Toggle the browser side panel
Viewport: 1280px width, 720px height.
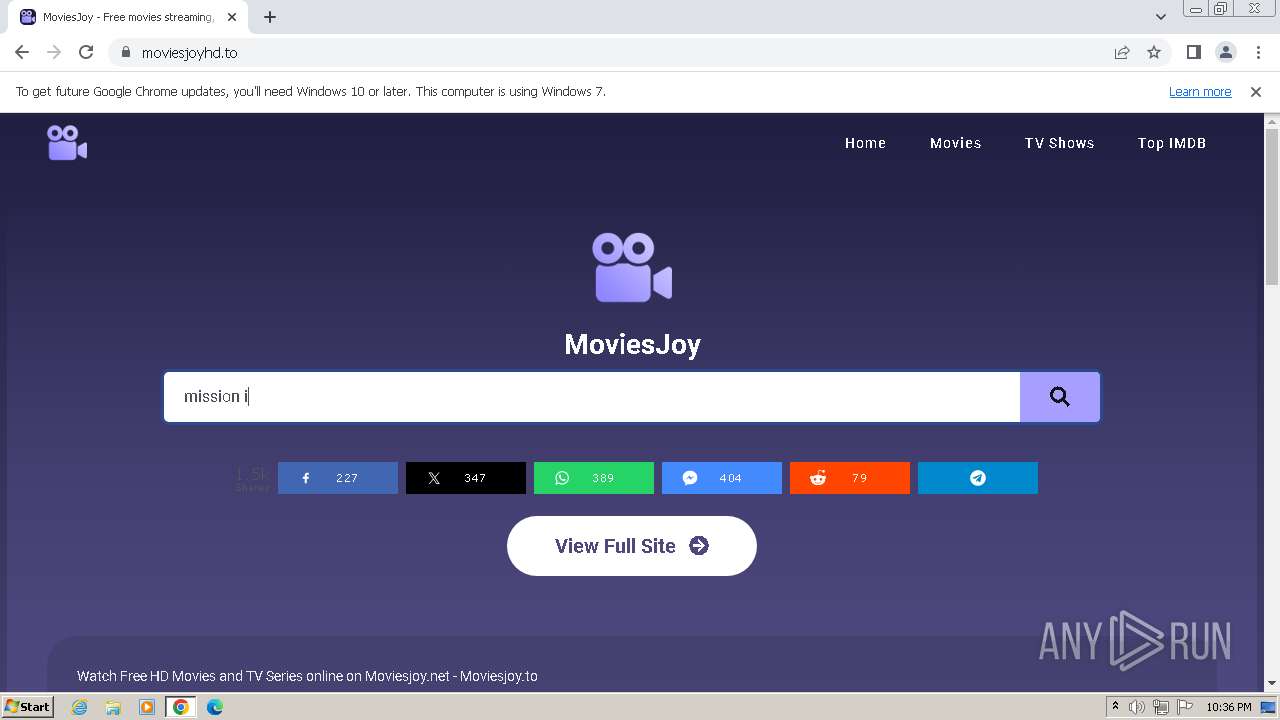1194,52
